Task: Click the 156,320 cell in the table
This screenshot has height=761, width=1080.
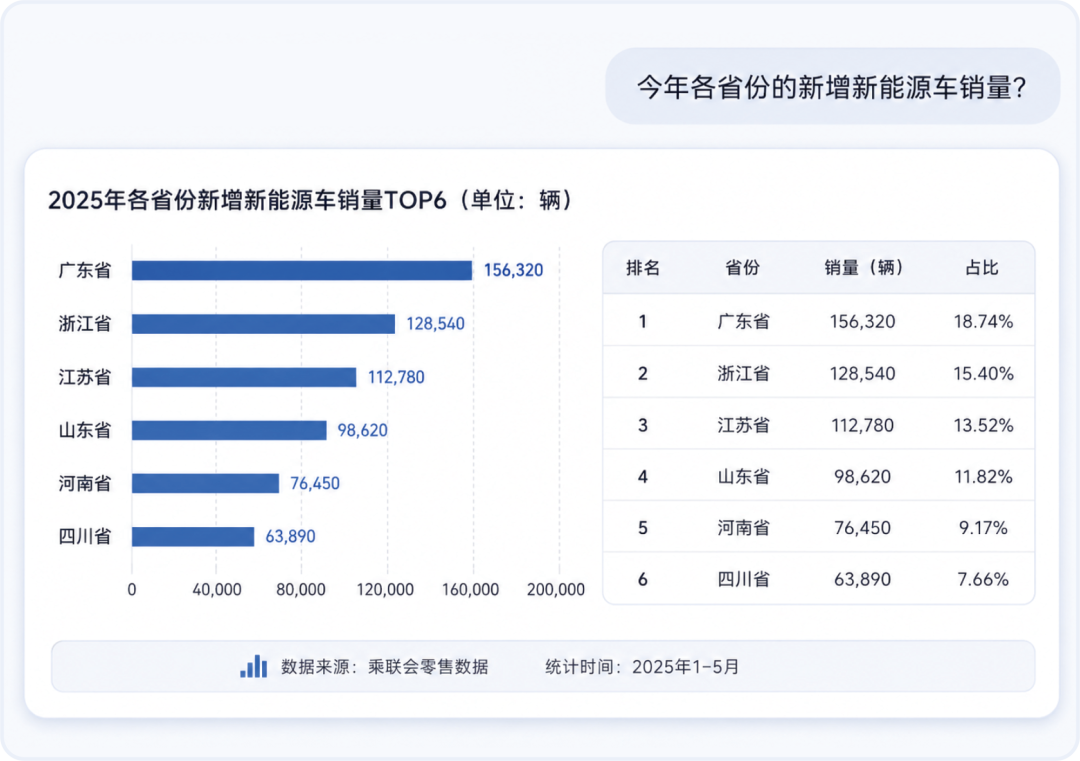Action: click(x=862, y=321)
